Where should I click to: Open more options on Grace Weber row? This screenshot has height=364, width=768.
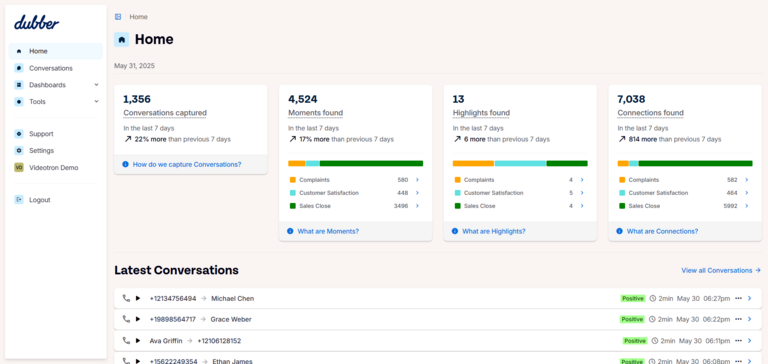(x=738, y=319)
